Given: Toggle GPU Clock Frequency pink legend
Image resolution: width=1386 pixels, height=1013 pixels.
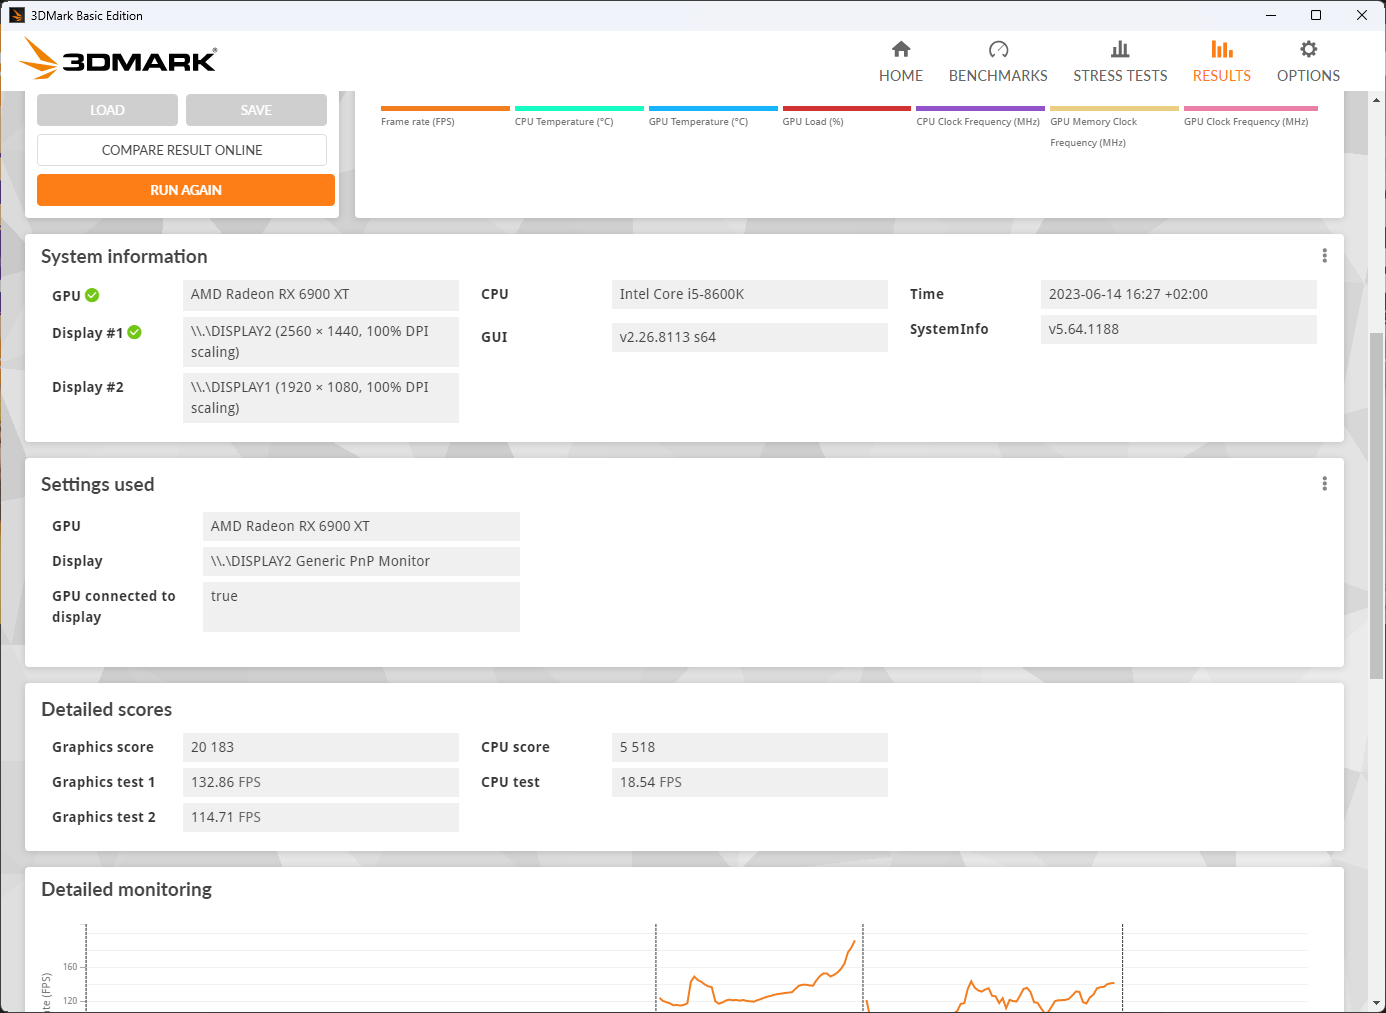Looking at the screenshot, I should (x=1251, y=108).
